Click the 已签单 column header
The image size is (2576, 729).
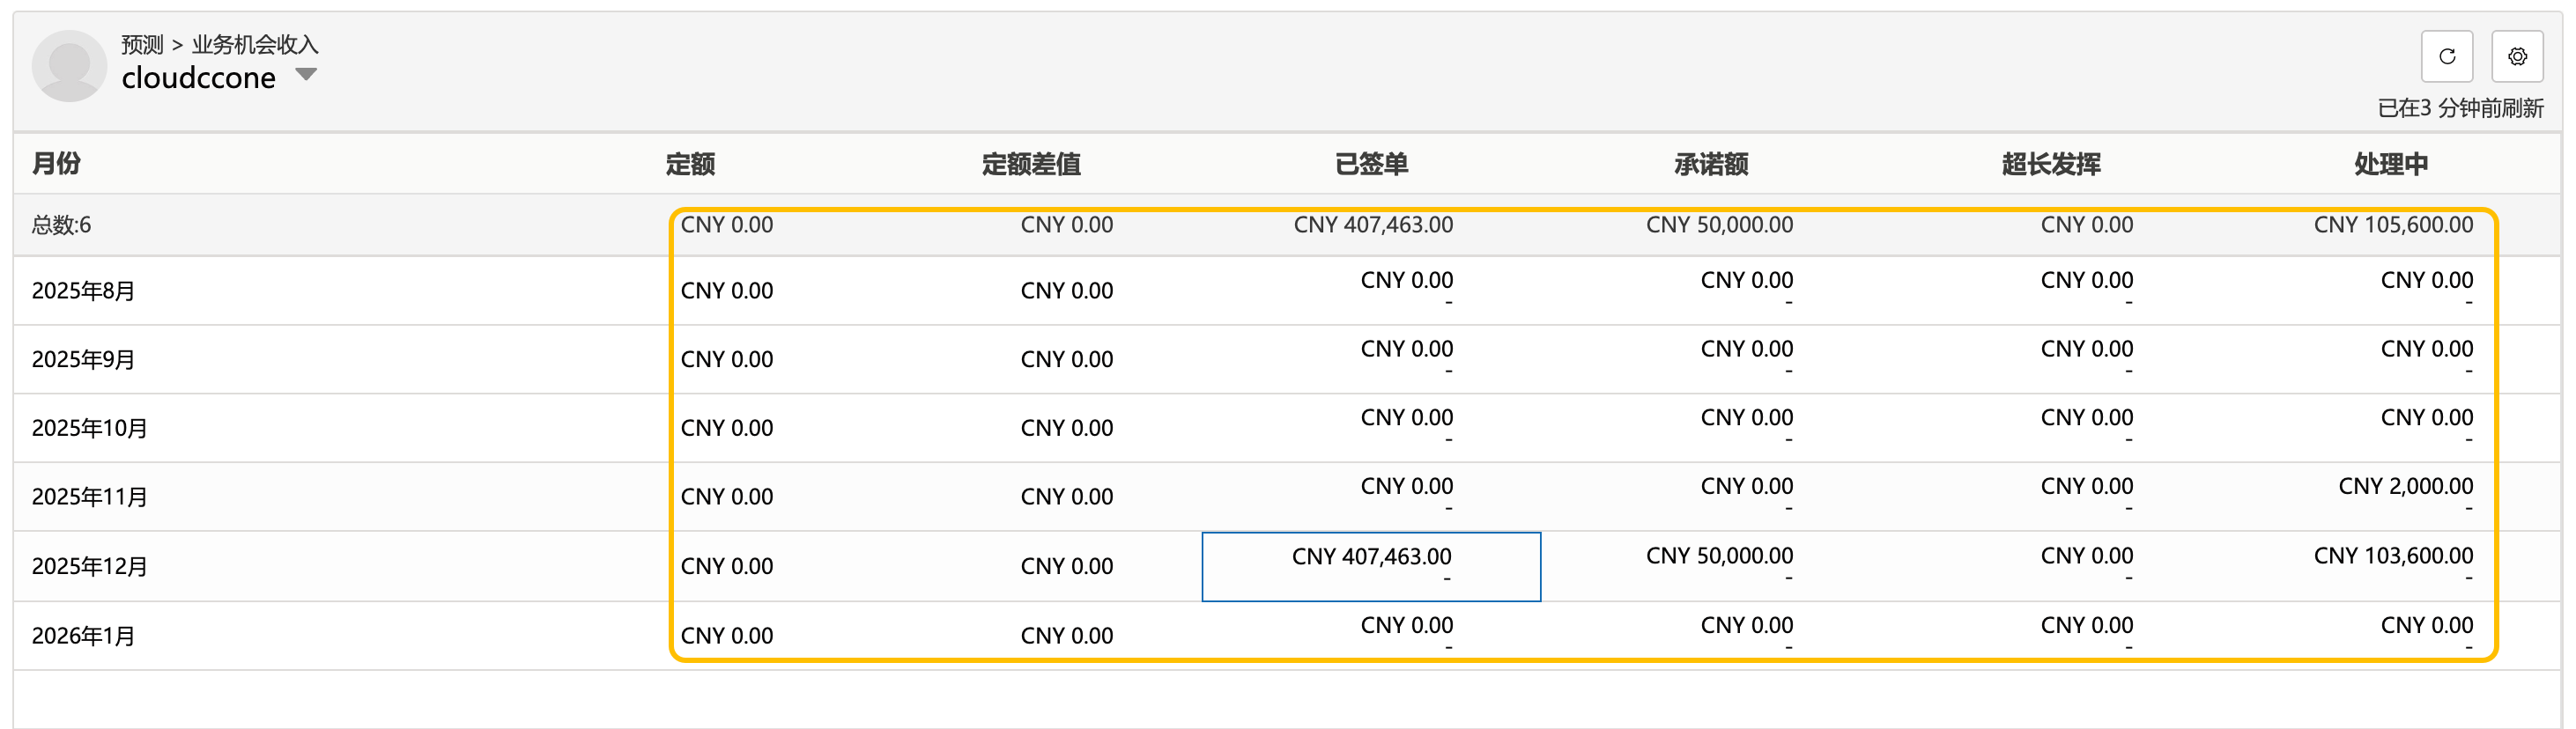1371,164
